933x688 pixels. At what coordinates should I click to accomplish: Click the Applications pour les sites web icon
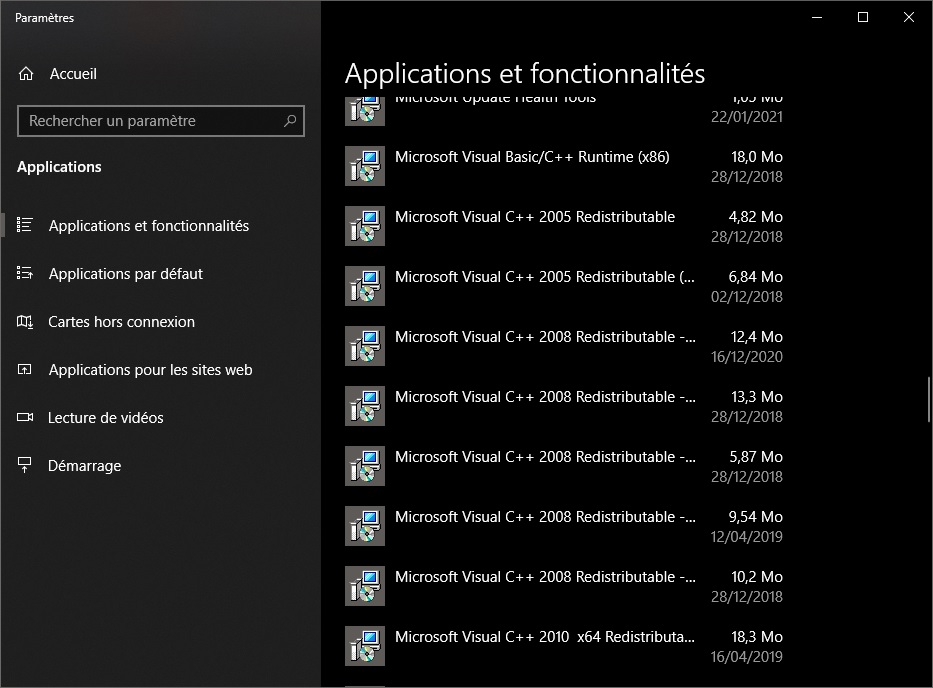point(25,370)
